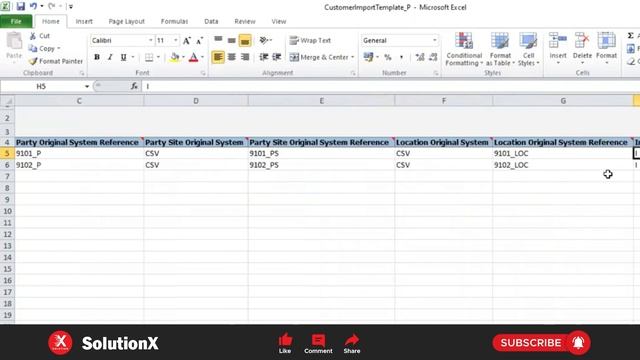Toggle the highlighted Bottom Align button
This screenshot has height=360, width=640.
245,40
